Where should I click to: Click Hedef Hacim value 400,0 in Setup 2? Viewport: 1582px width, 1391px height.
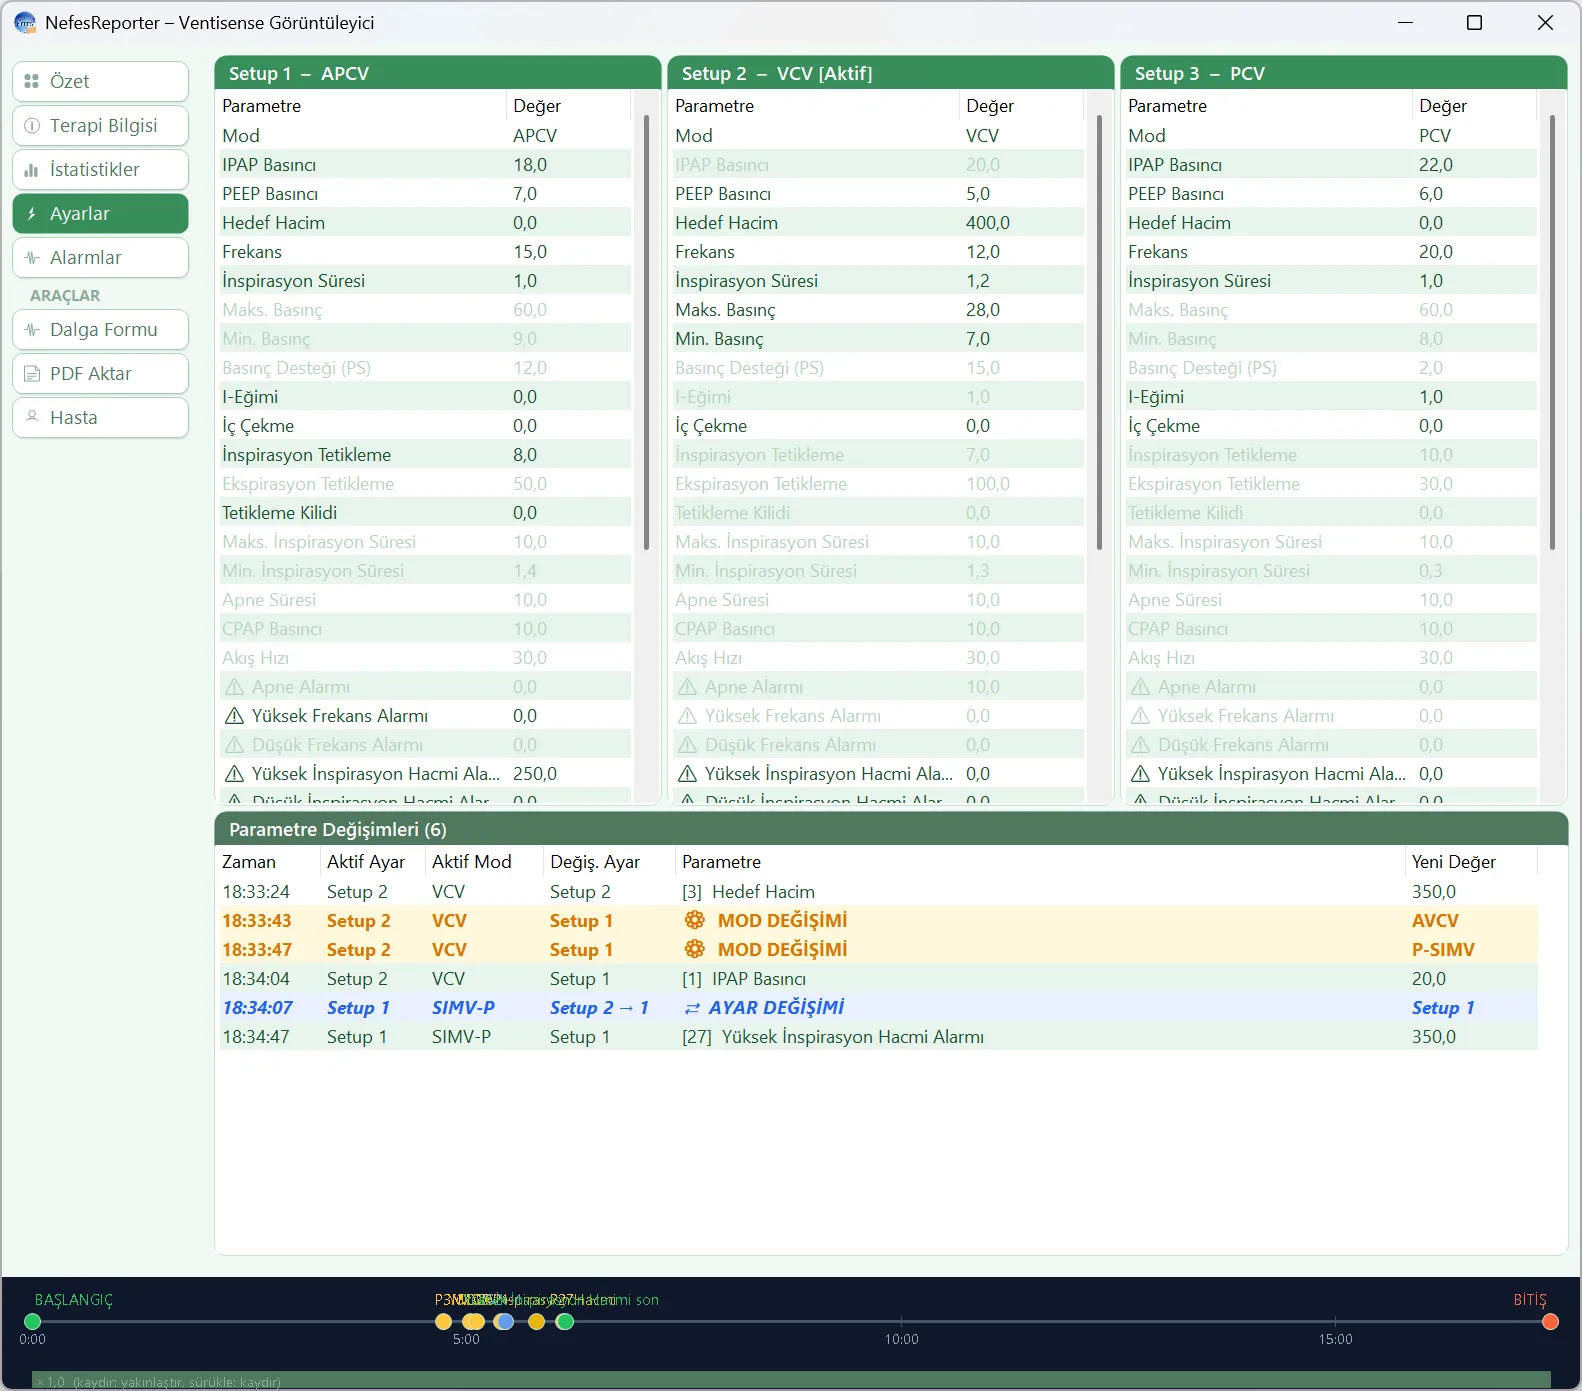[987, 222]
